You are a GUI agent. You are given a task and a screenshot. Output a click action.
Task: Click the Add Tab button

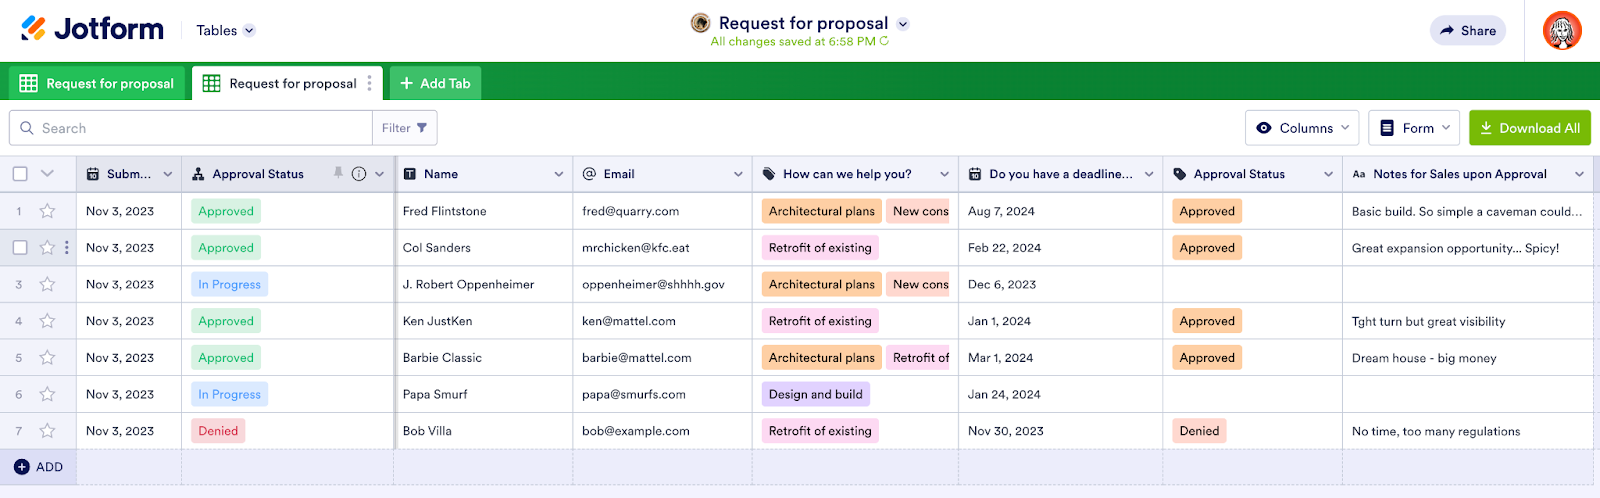(435, 83)
